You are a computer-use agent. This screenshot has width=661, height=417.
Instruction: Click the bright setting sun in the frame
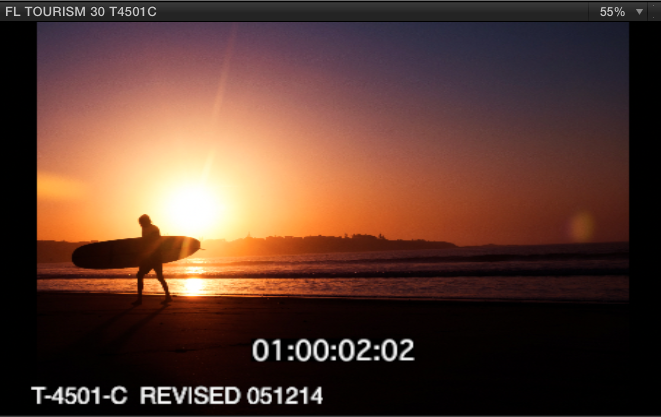(x=193, y=208)
